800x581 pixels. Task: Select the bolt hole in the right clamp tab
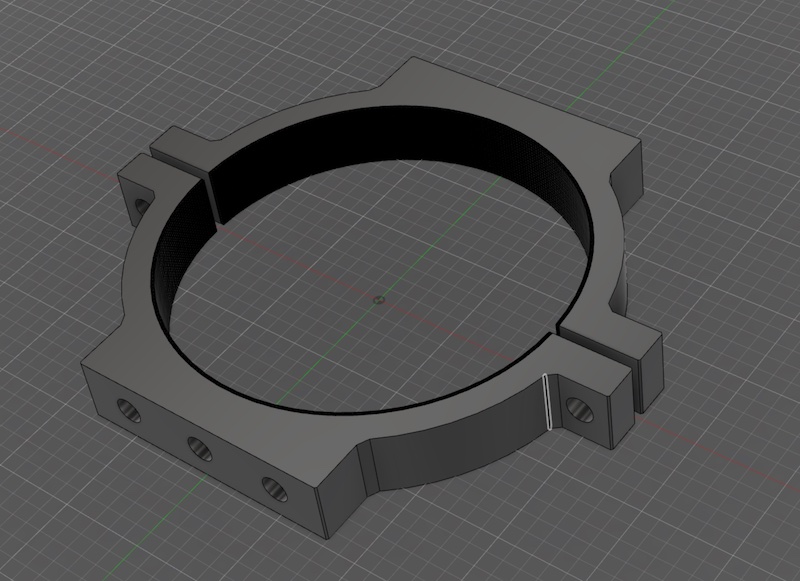coord(580,410)
